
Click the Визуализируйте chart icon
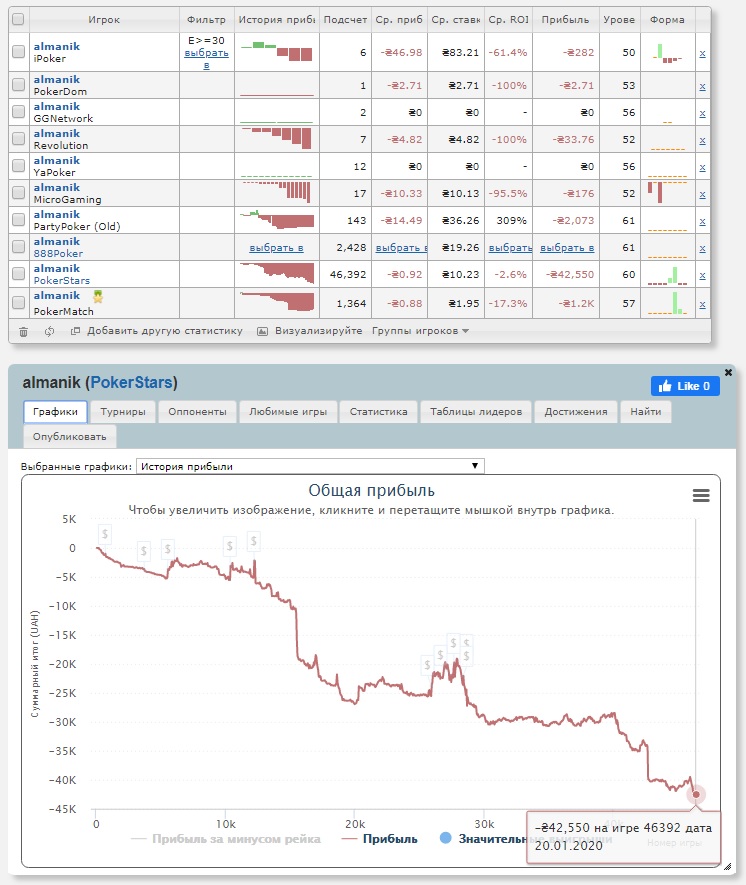(x=262, y=331)
